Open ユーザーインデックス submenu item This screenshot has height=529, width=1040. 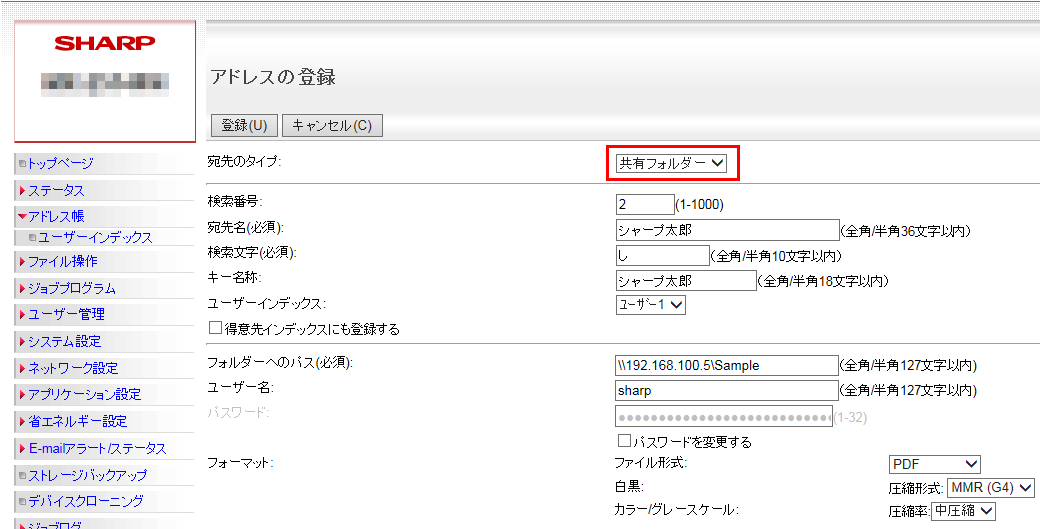(94, 237)
